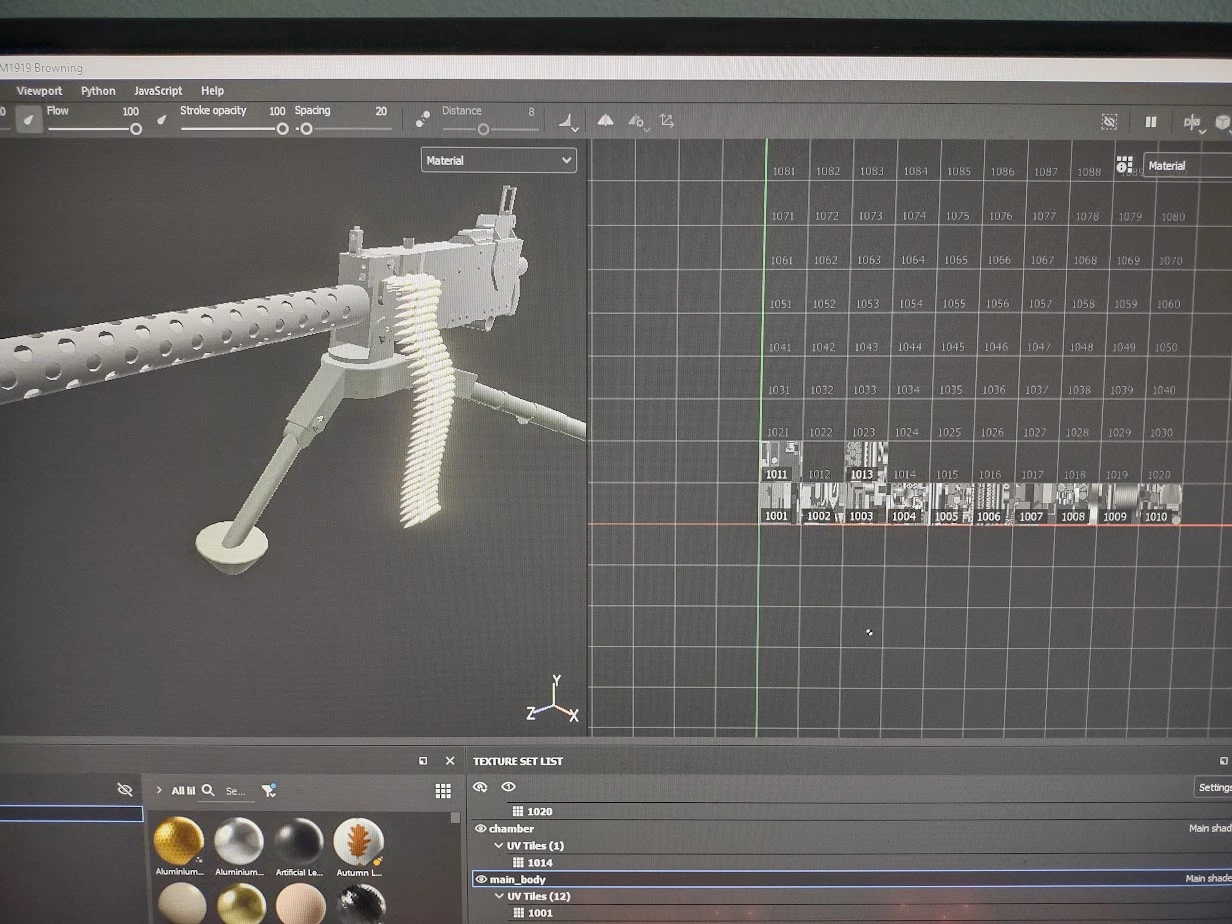The width and height of the screenshot is (1232, 924).
Task: Pause the engine computation
Action: pyautogui.click(x=1151, y=122)
